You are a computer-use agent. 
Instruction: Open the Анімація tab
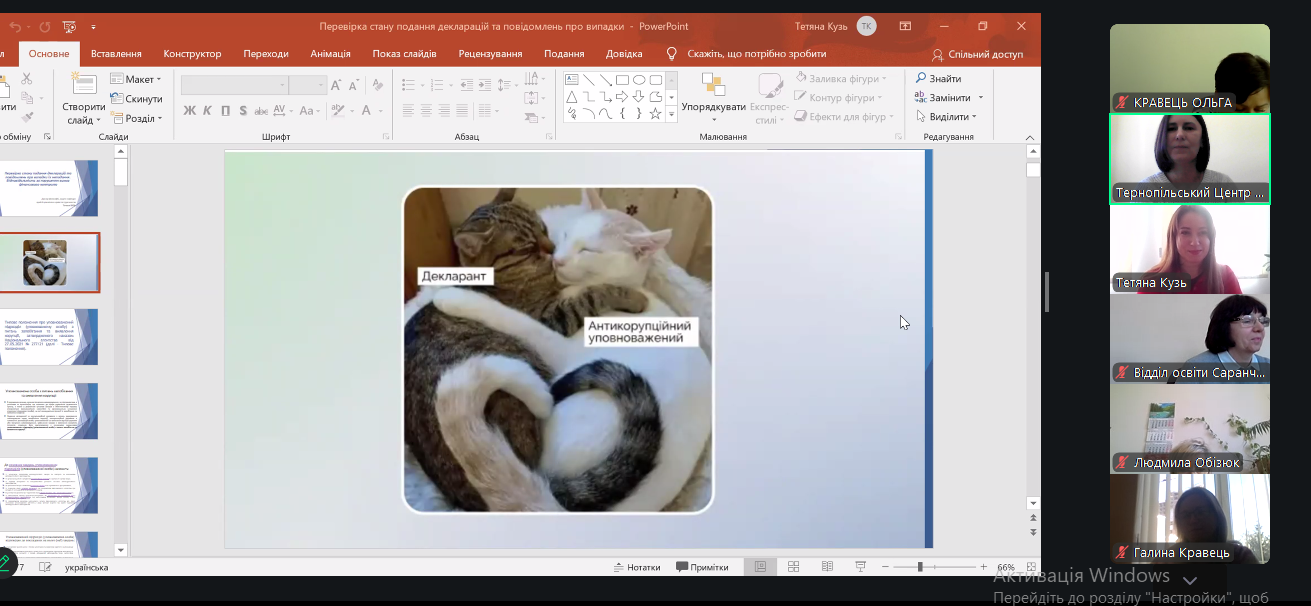pyautogui.click(x=330, y=54)
